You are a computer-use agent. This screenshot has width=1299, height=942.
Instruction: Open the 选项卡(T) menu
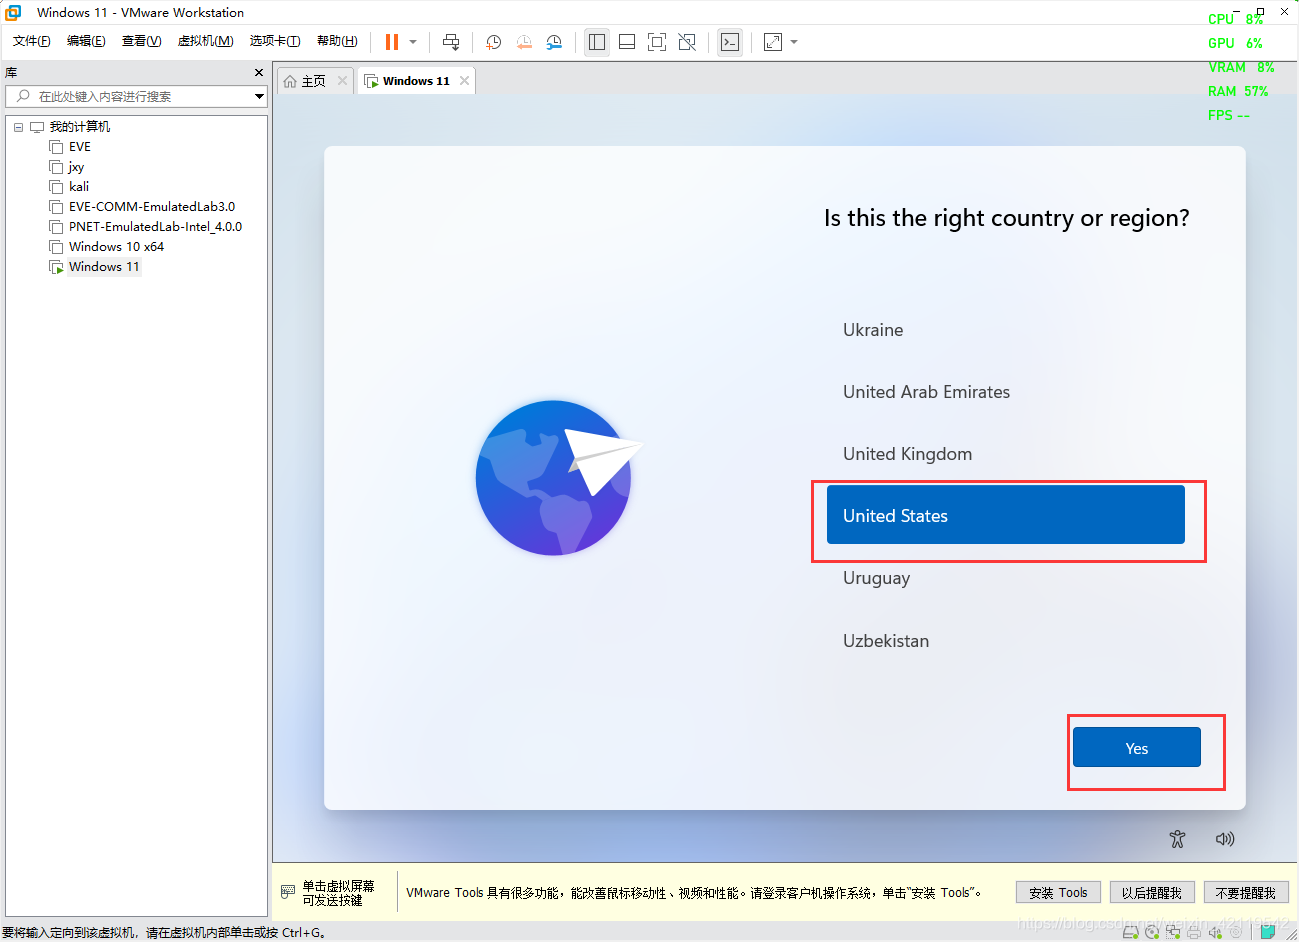pyautogui.click(x=275, y=41)
